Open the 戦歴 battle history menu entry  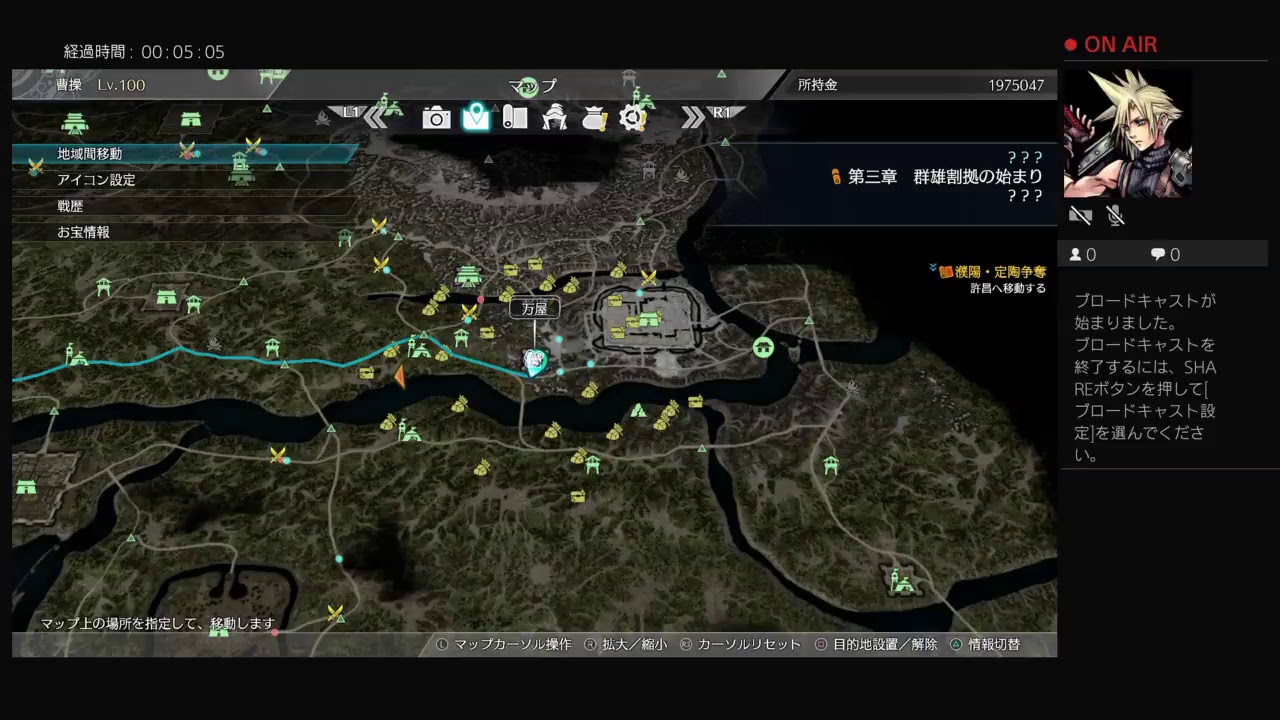[72, 206]
